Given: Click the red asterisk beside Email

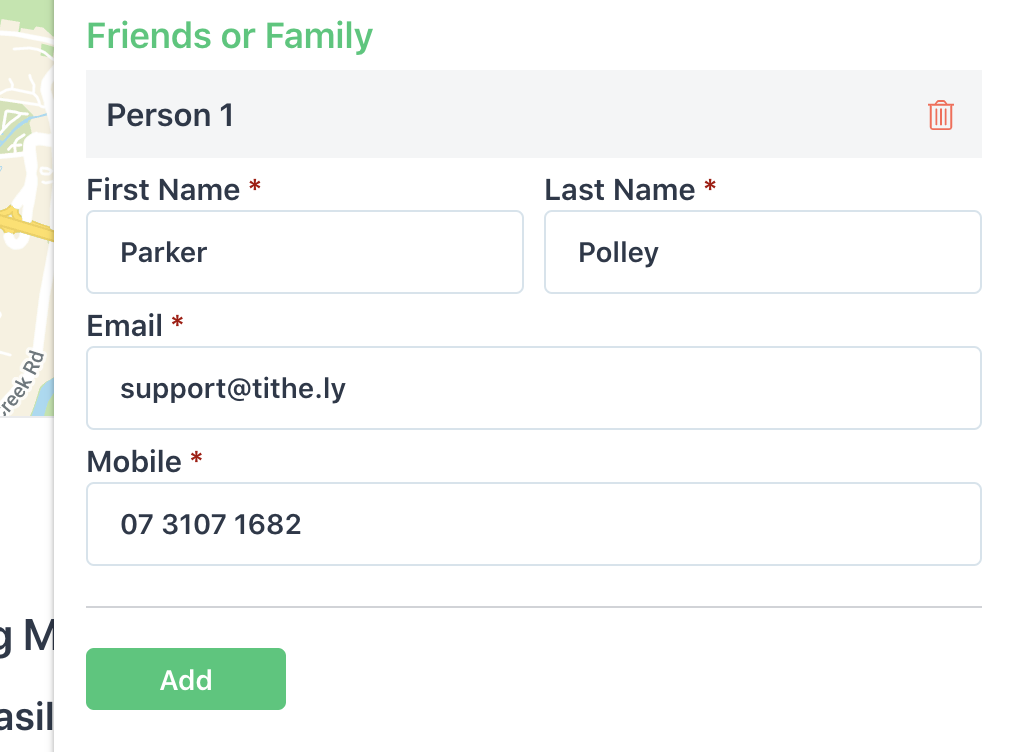Looking at the screenshot, I should (x=177, y=322).
